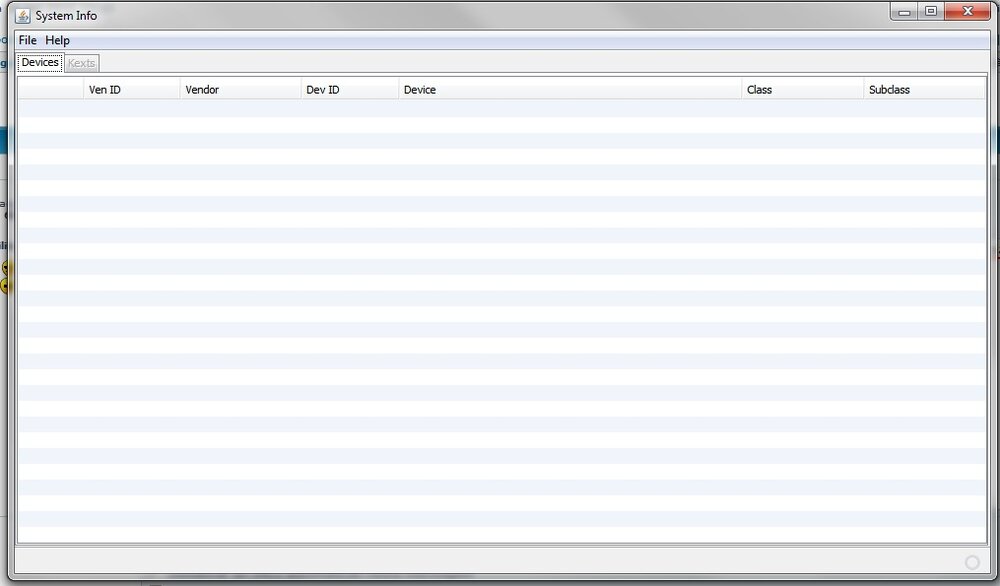The height and width of the screenshot is (586, 1000).
Task: Click the empty status bar at bottom
Action: click(x=480, y=561)
